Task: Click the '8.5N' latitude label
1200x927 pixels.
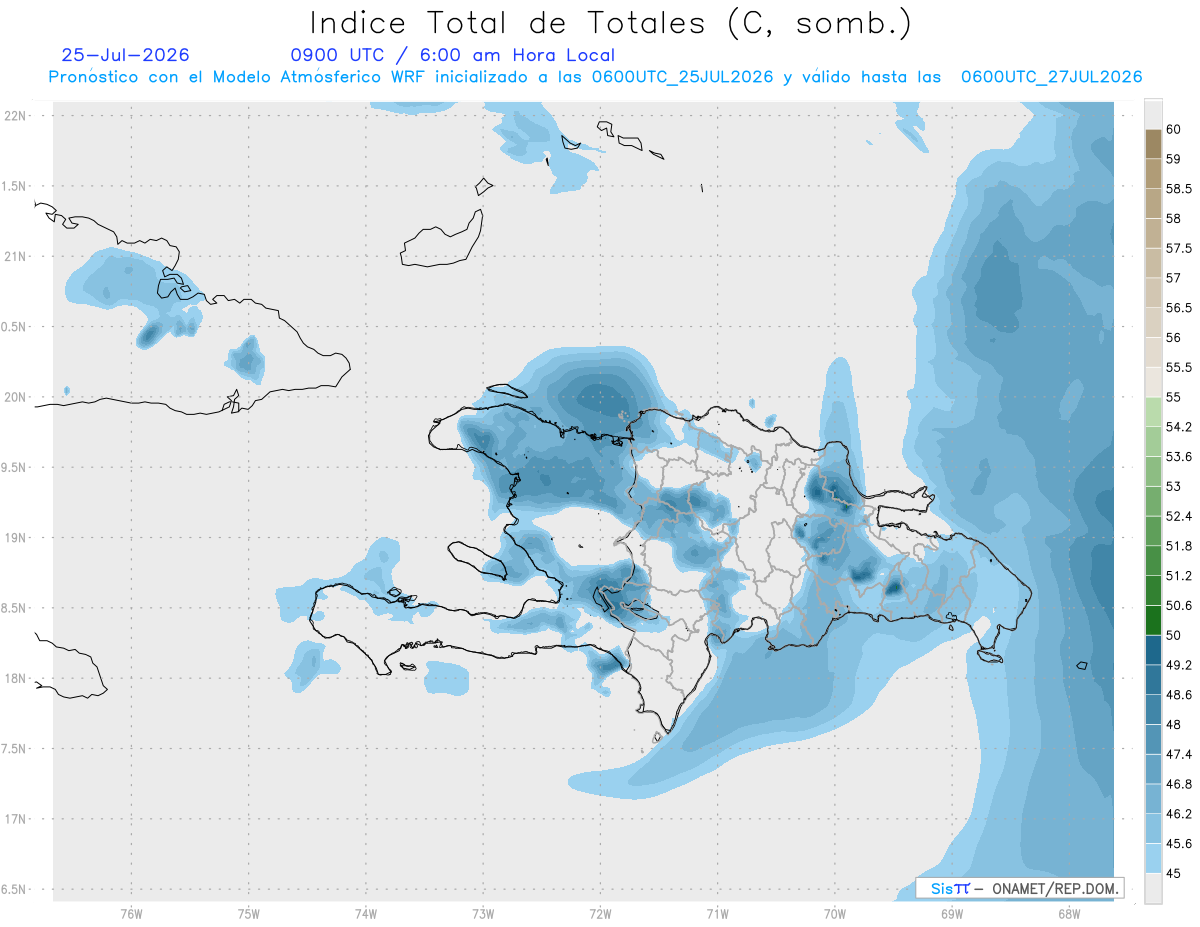Action: (15, 608)
